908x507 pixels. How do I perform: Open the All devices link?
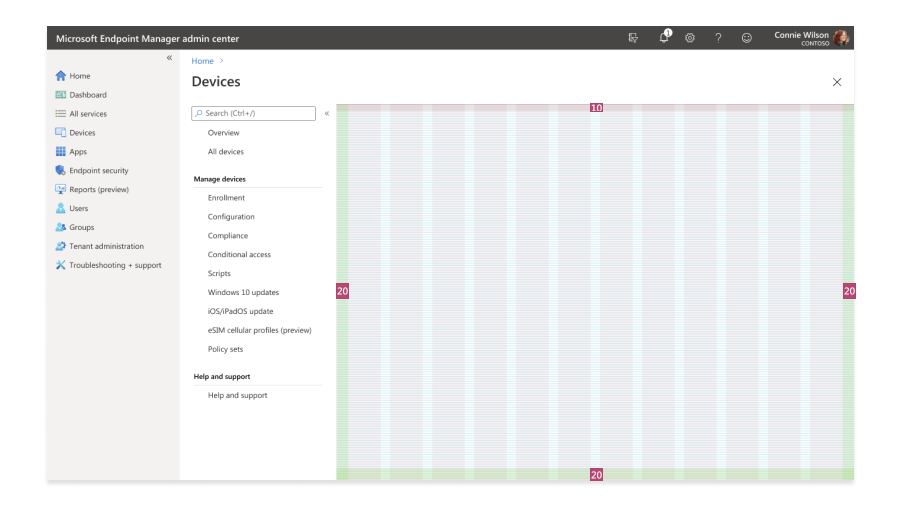pyautogui.click(x=226, y=152)
